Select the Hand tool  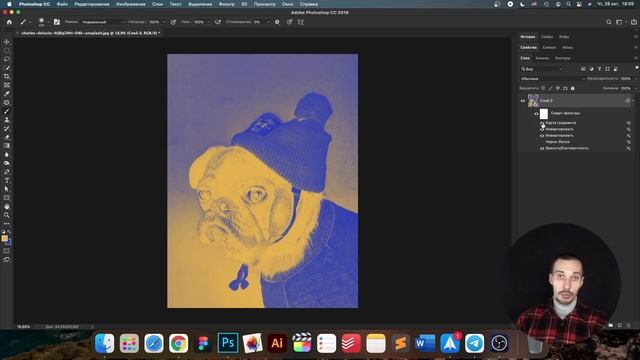(x=7, y=207)
